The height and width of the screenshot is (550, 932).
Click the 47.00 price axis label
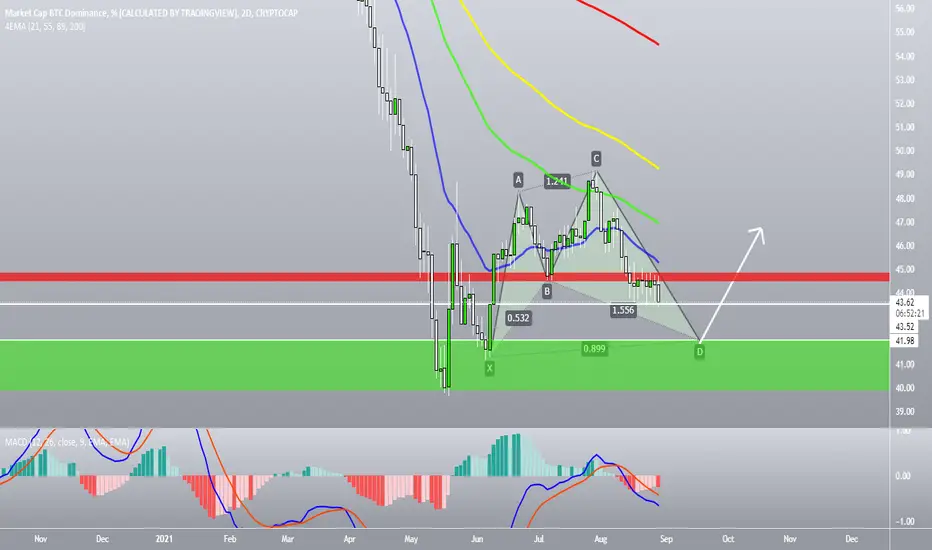click(905, 222)
